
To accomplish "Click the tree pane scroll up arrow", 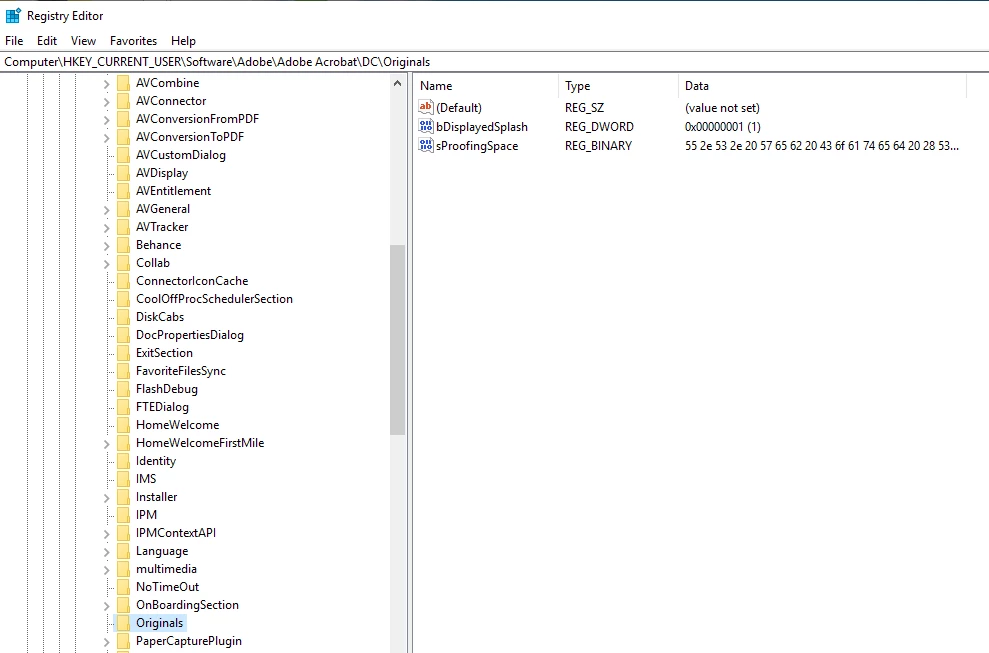I will pos(397,83).
